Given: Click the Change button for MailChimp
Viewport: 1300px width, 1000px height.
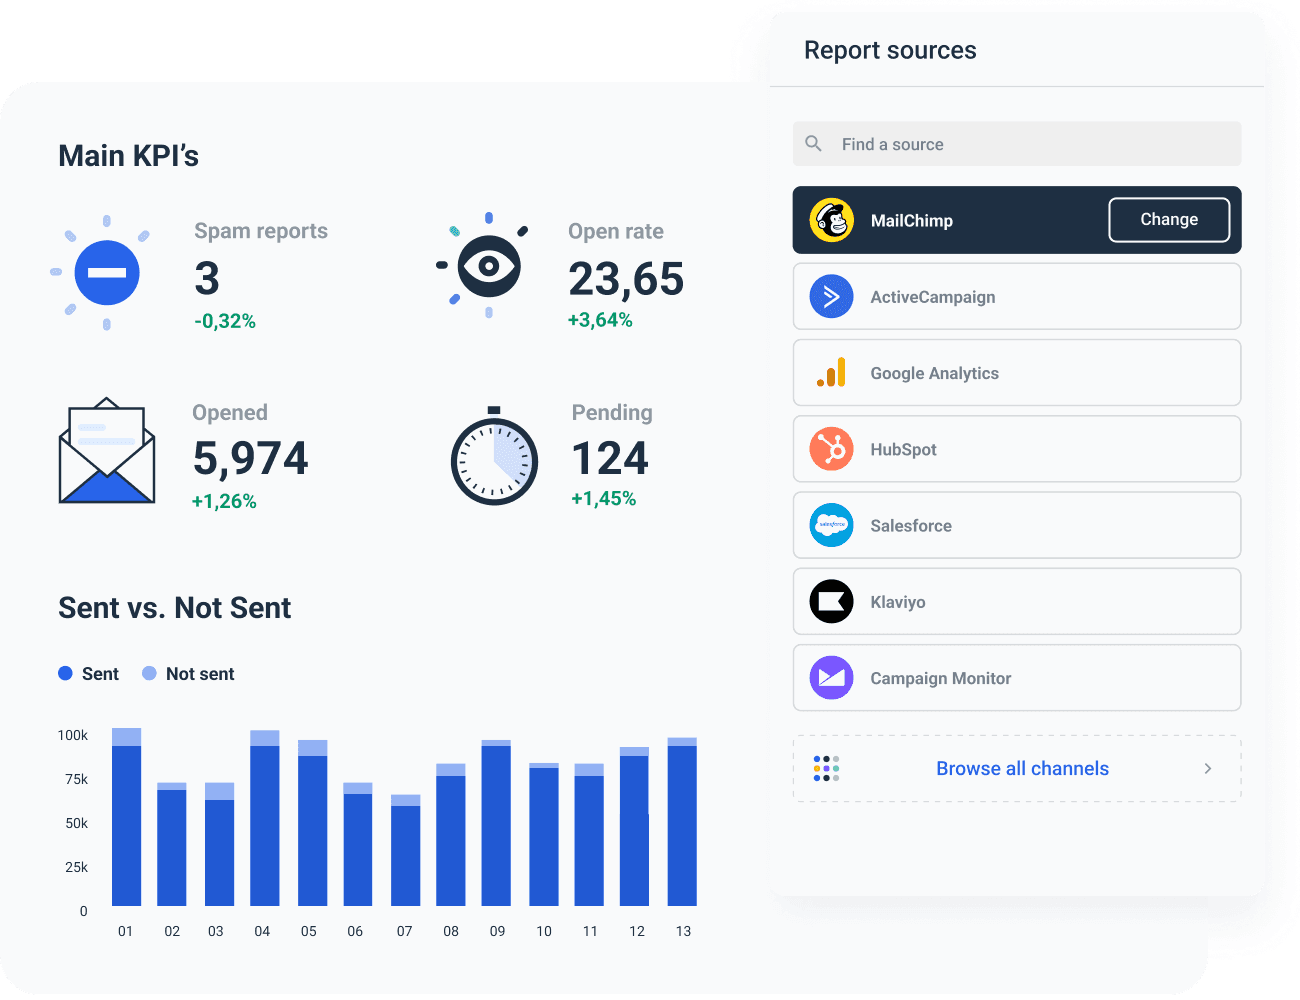Looking at the screenshot, I should tap(1168, 219).
